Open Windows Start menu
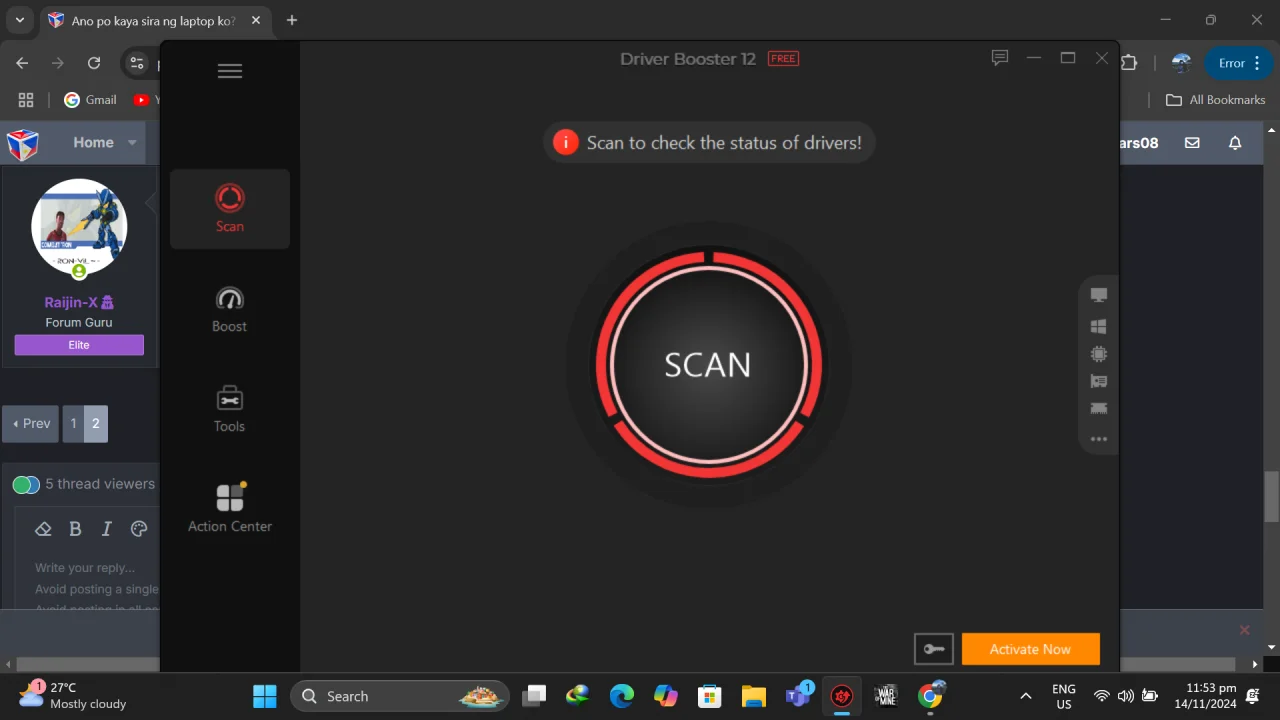 (265, 696)
